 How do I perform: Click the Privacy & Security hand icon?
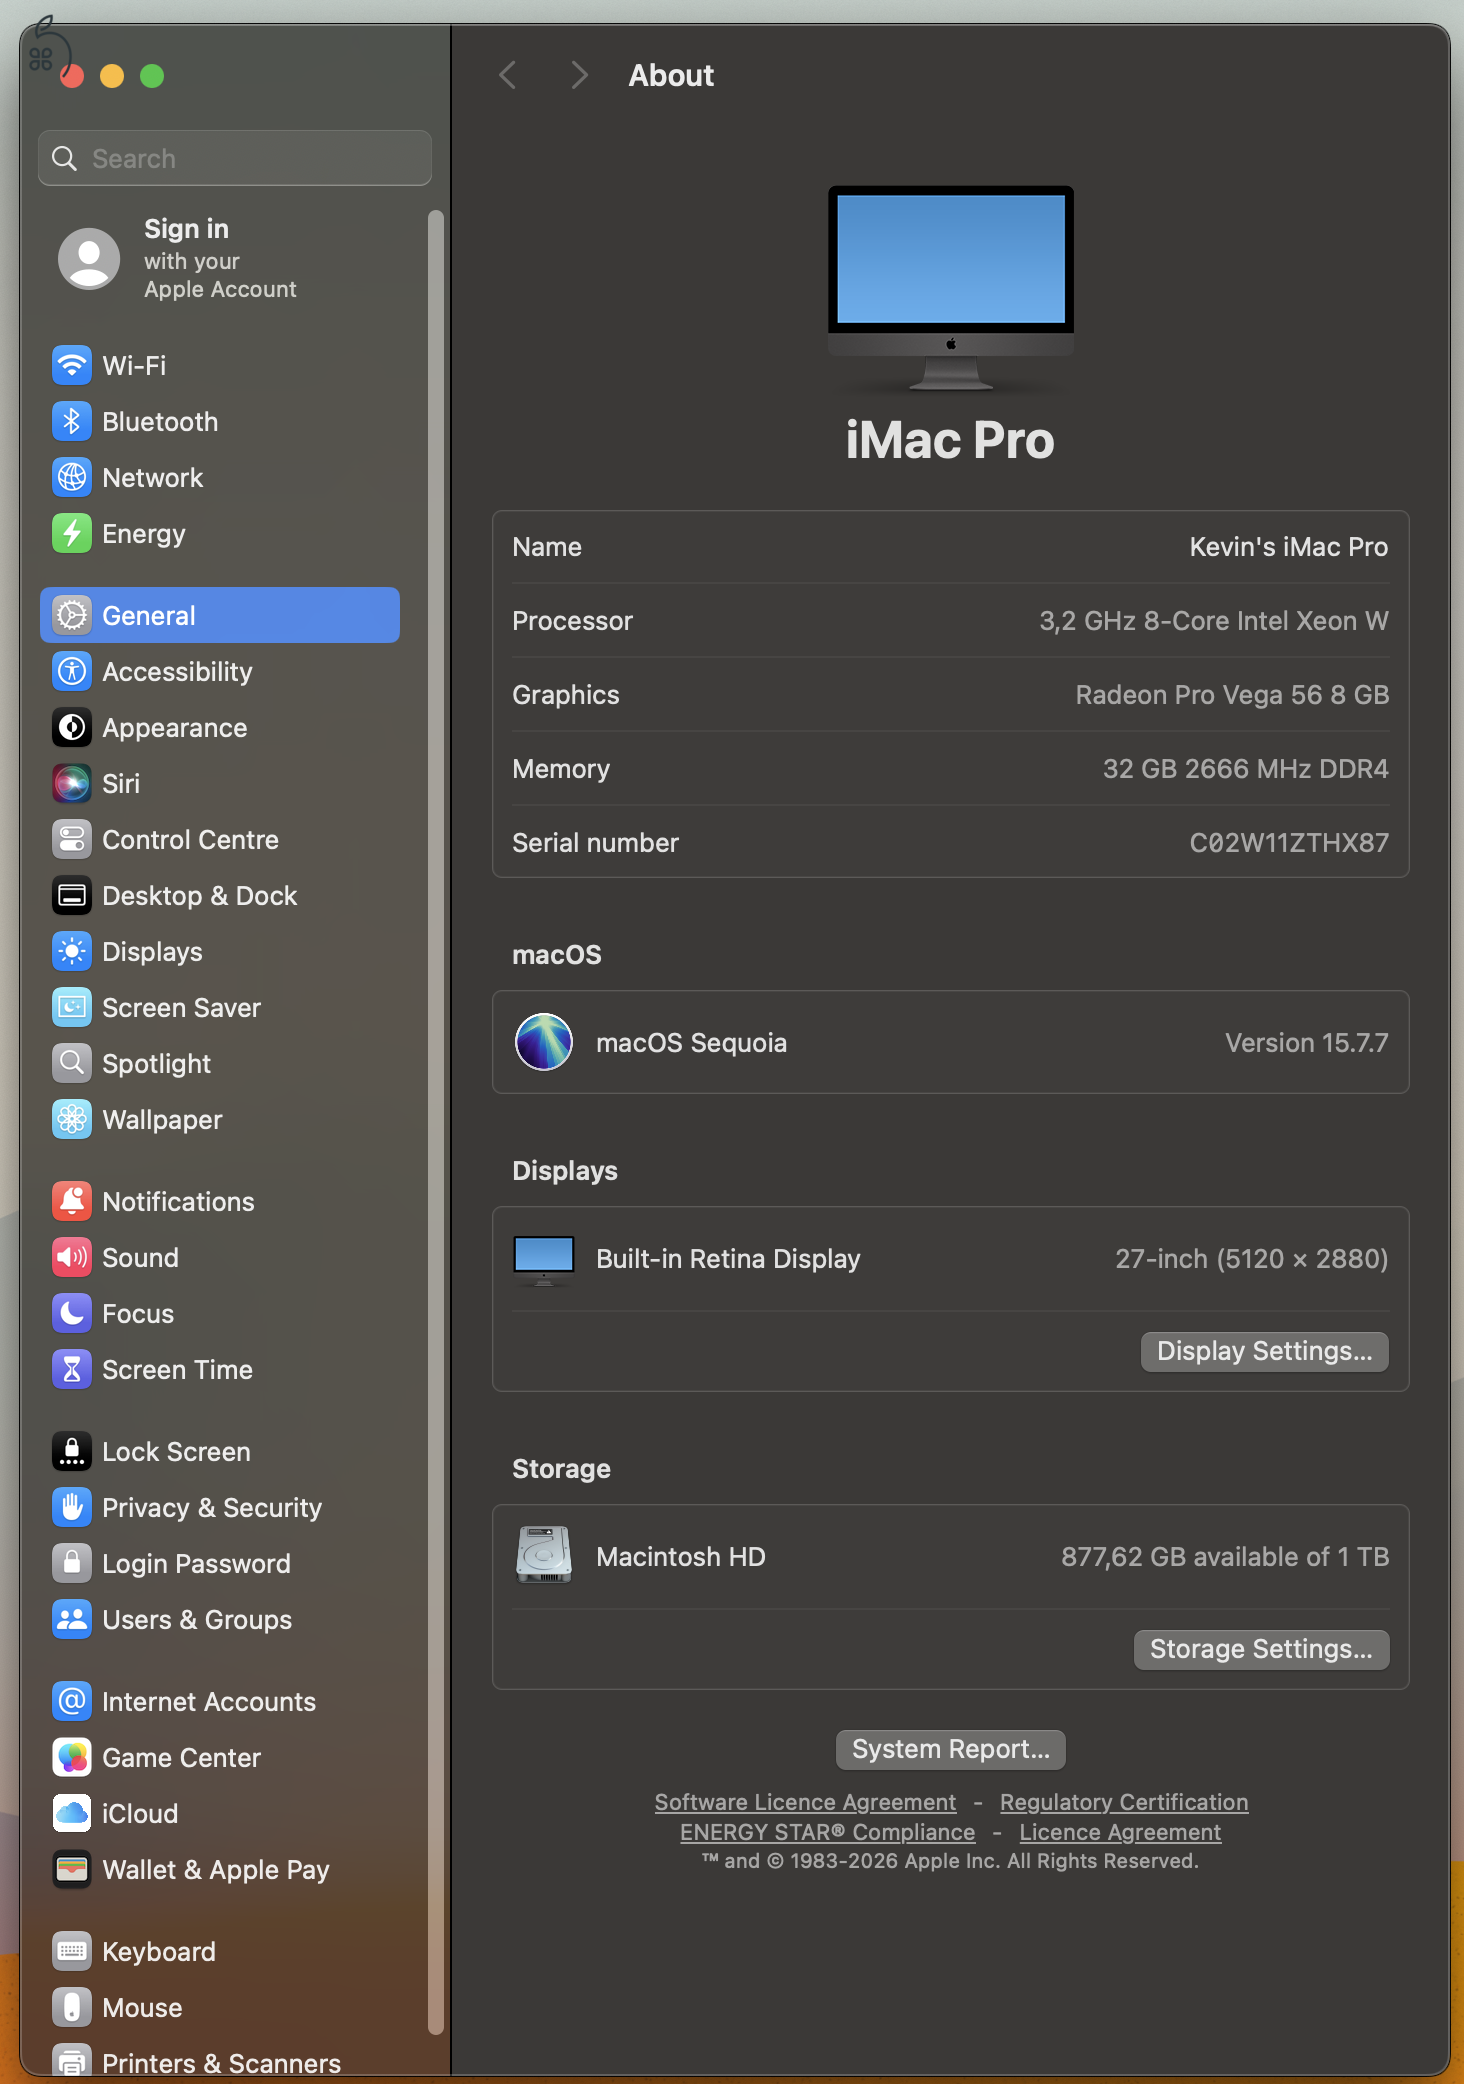(x=72, y=1508)
